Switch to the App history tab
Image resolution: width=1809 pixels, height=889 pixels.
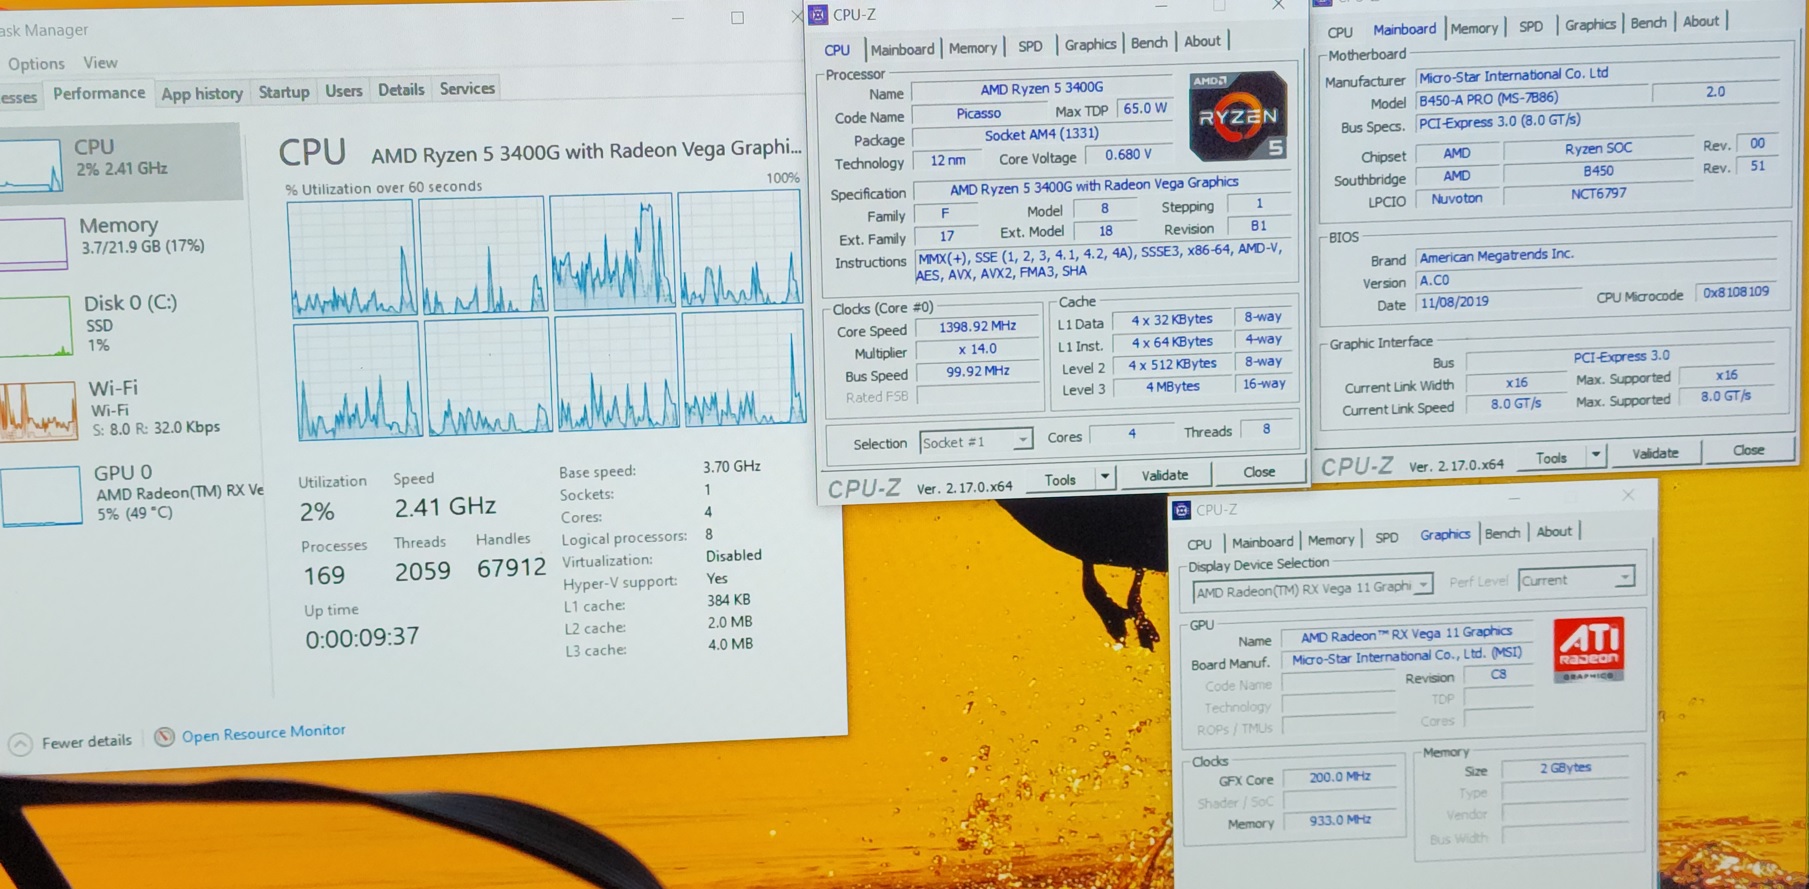202,93
